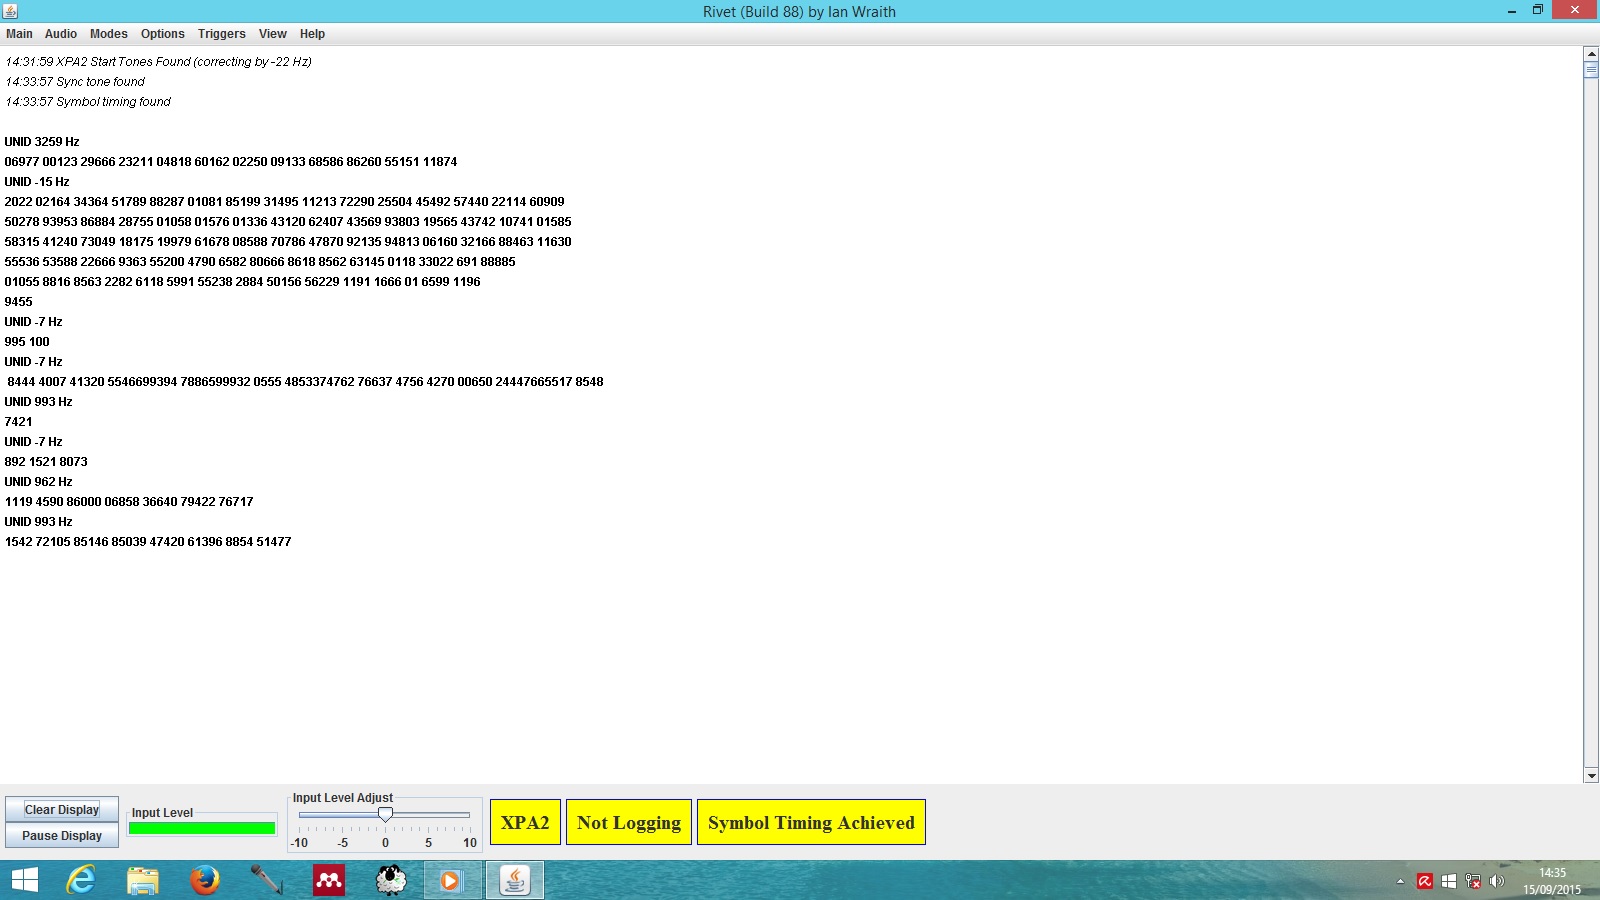Image resolution: width=1600 pixels, height=900 pixels.
Task: Open the microphone app in taskbar
Action: pyautogui.click(x=266, y=880)
